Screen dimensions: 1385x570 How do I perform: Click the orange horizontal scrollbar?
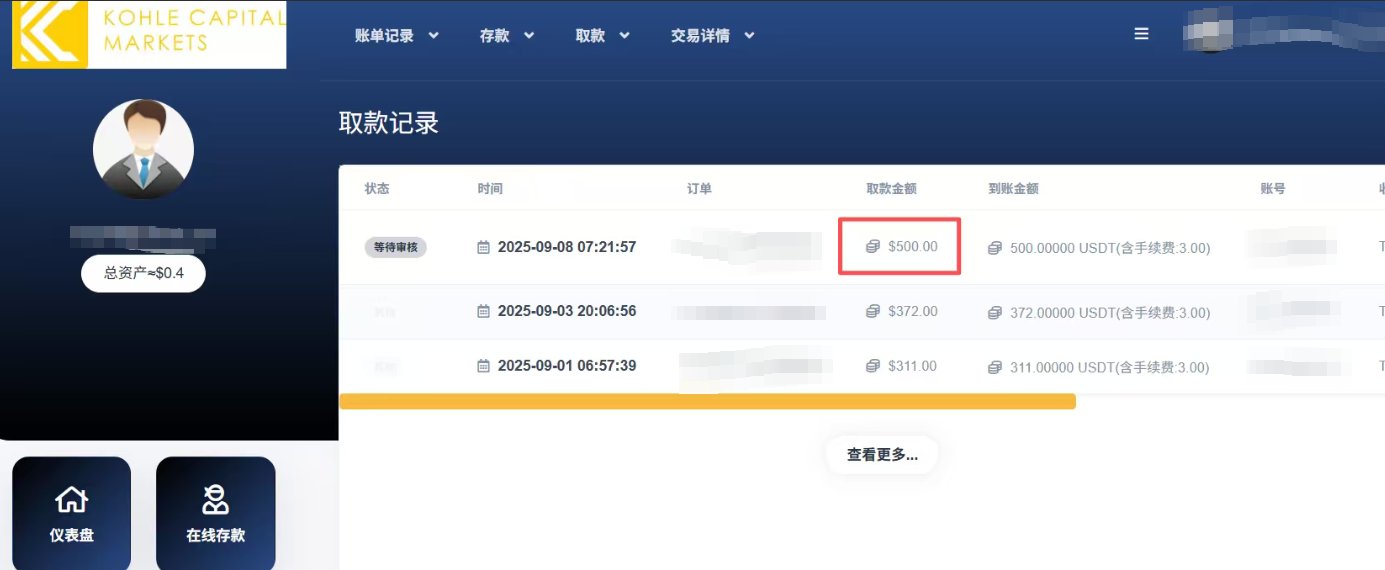click(707, 402)
